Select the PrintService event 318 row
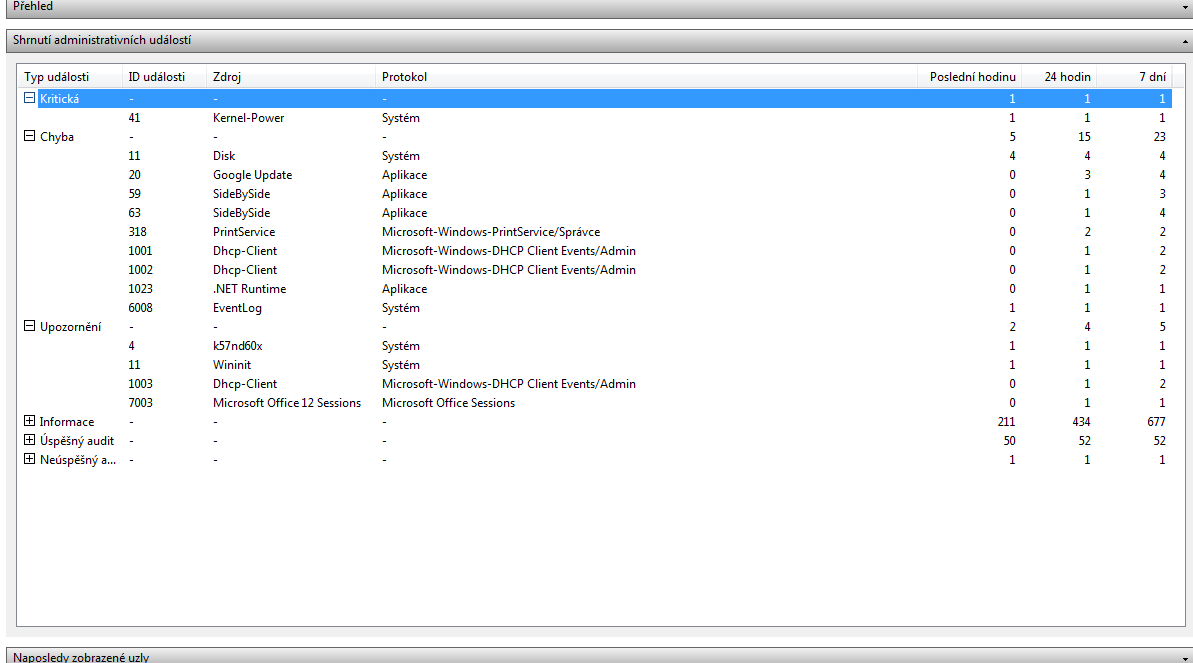 click(245, 232)
